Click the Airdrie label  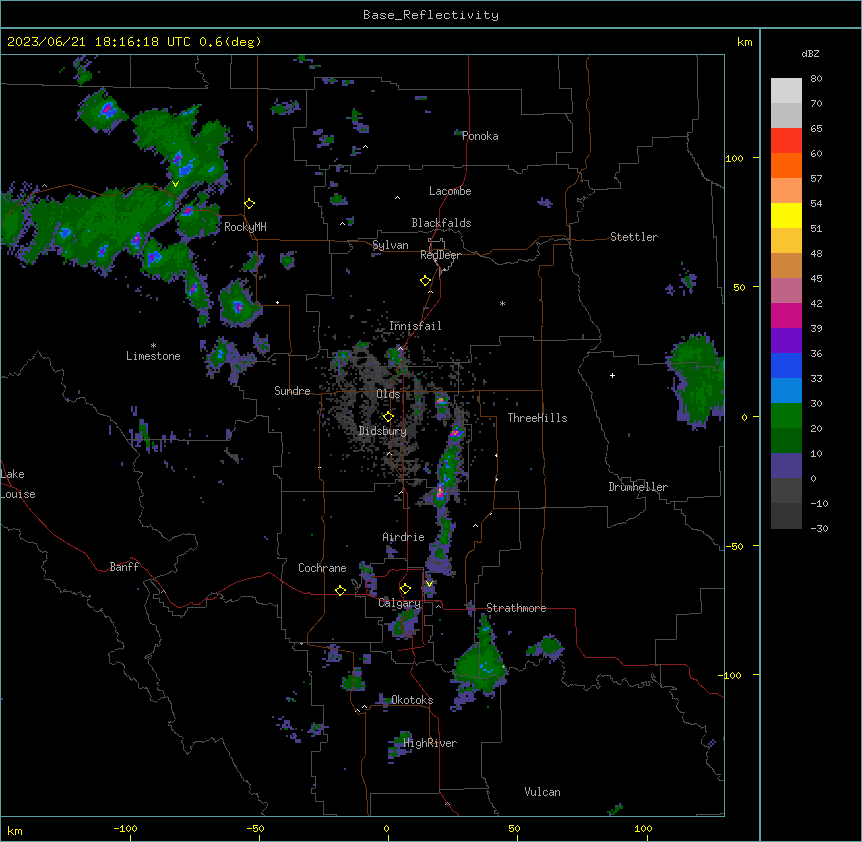tap(403, 537)
